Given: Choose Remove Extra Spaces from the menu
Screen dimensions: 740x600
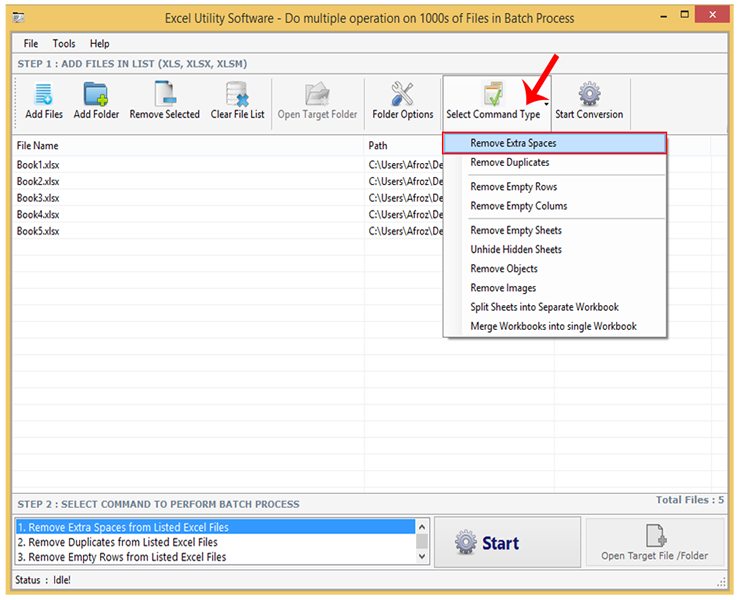Looking at the screenshot, I should (555, 143).
